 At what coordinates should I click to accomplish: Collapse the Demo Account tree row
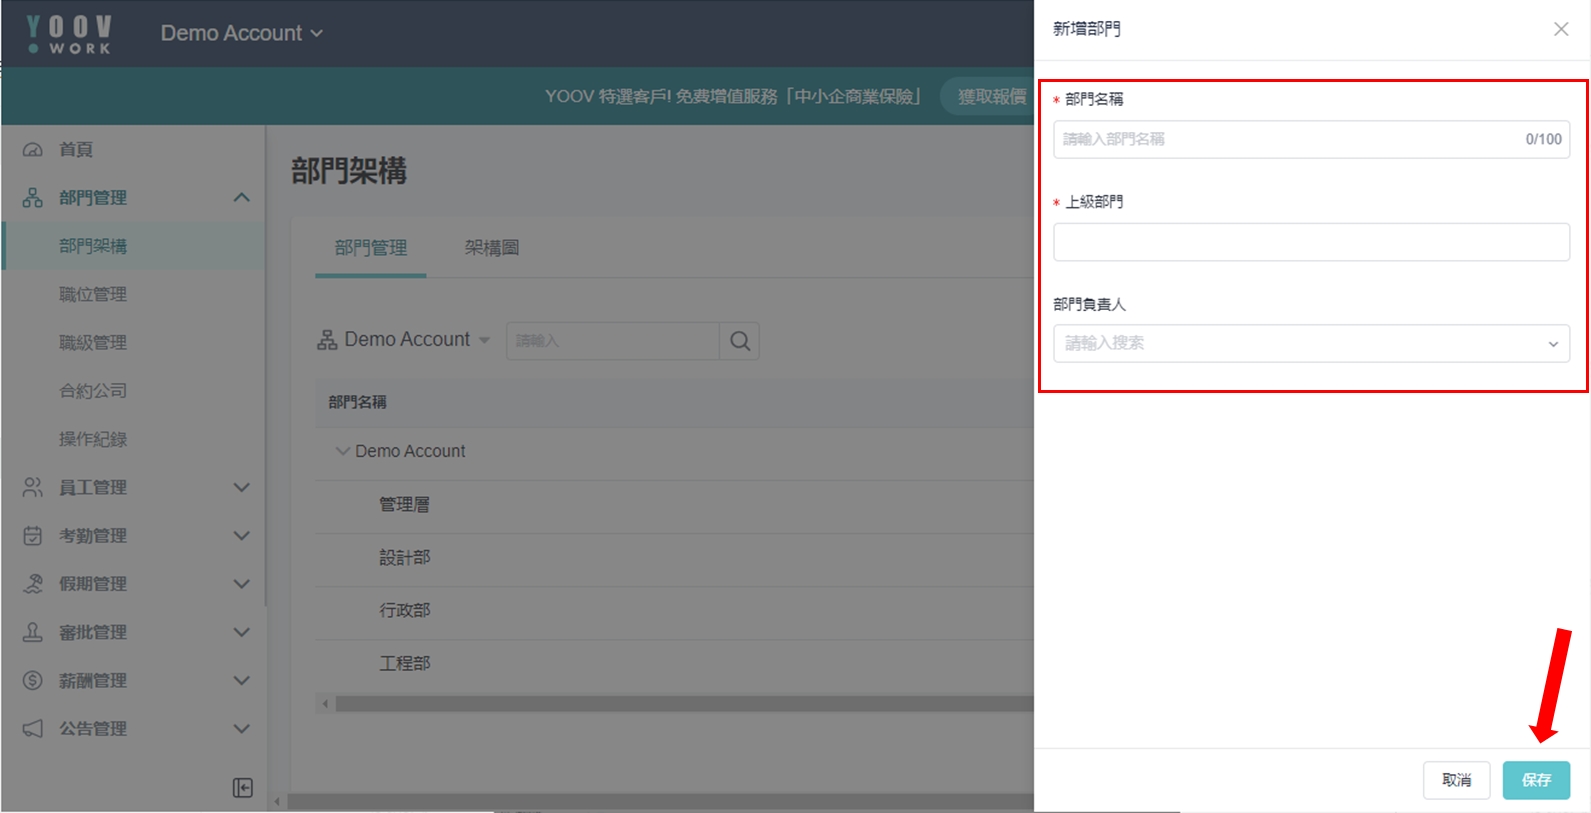click(343, 451)
